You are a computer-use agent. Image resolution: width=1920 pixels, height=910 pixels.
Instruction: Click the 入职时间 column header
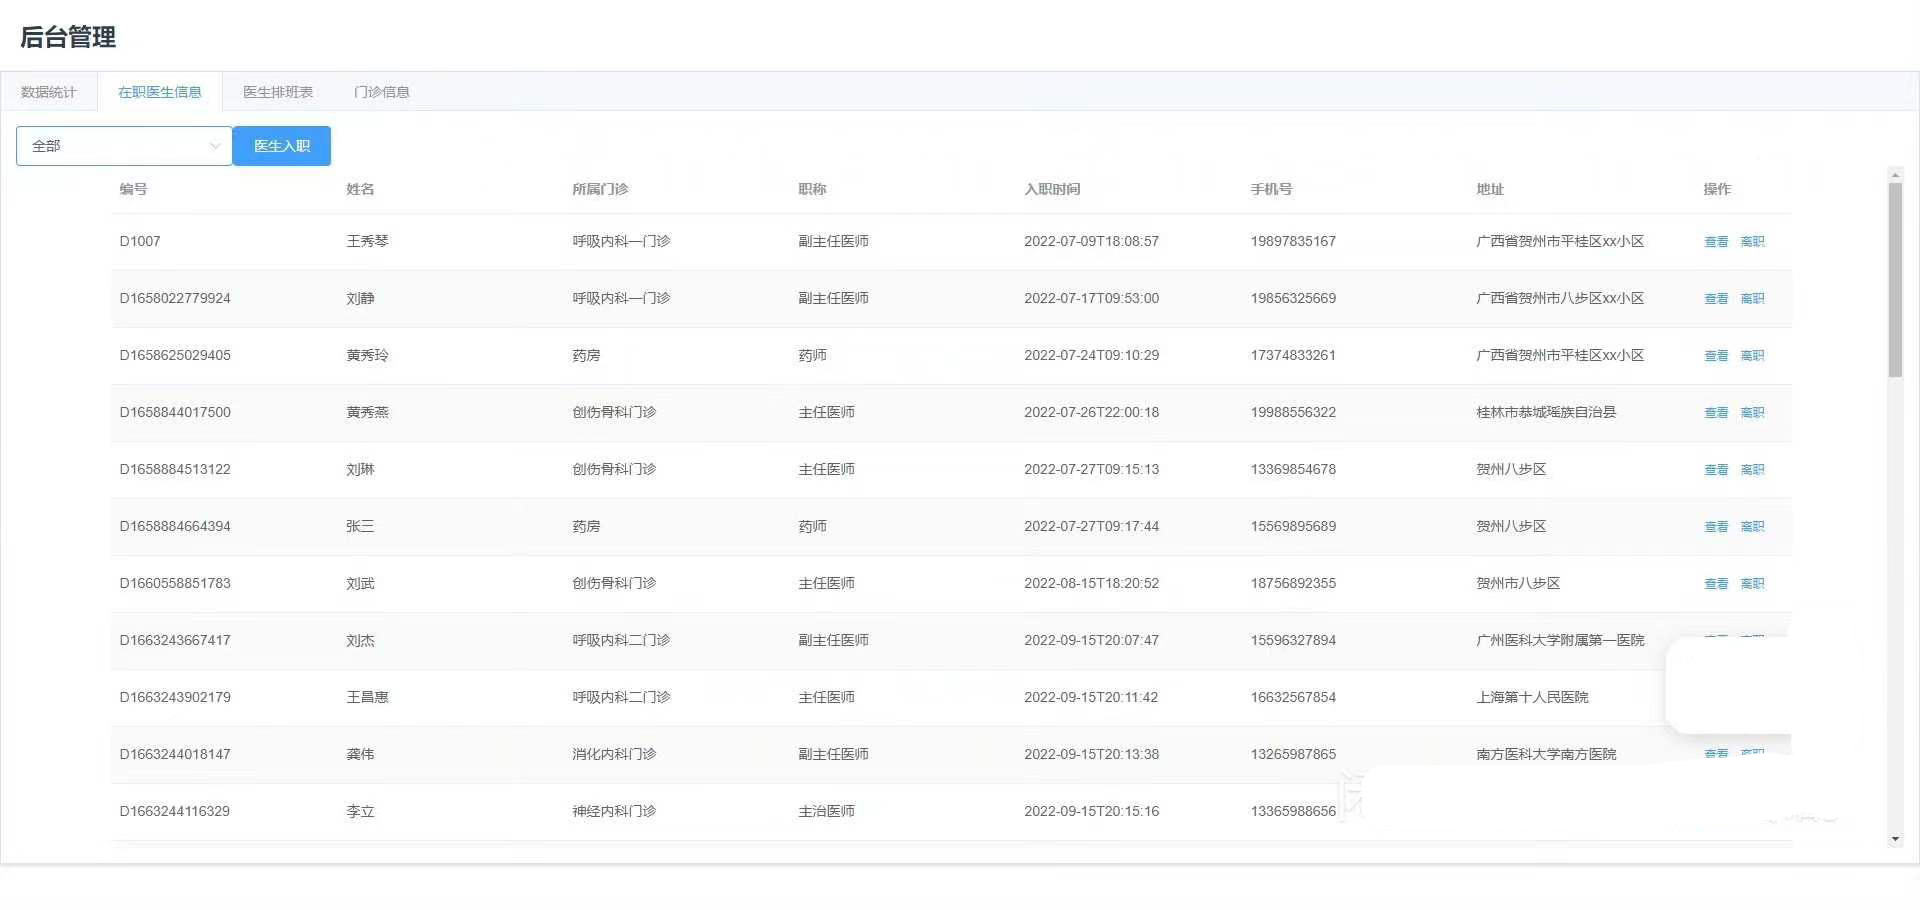1052,189
